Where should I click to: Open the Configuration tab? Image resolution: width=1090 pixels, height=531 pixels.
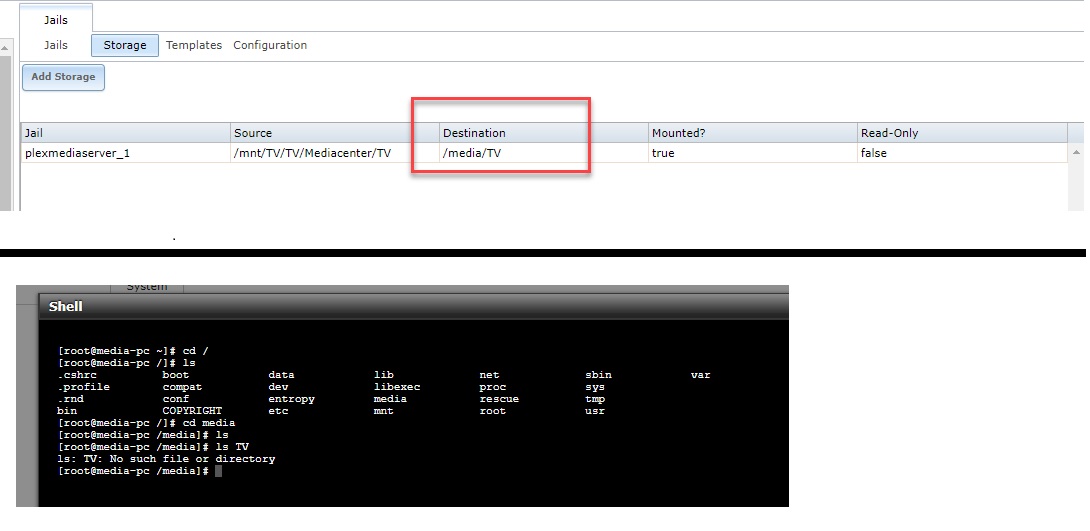(270, 45)
